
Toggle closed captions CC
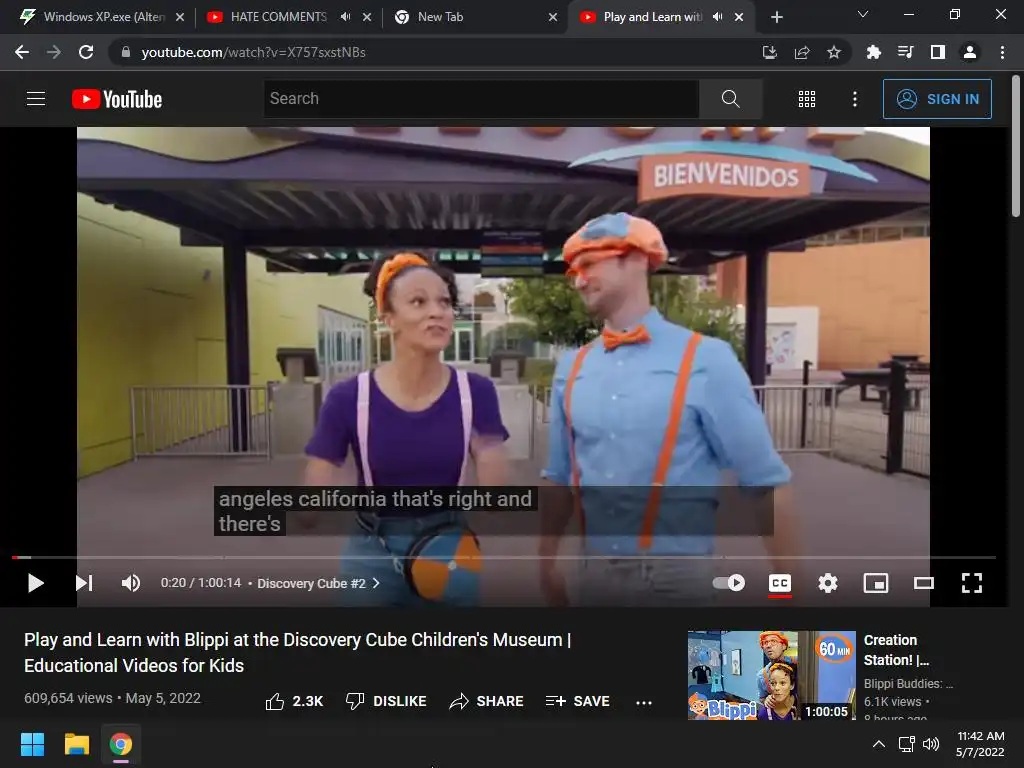[x=780, y=583]
